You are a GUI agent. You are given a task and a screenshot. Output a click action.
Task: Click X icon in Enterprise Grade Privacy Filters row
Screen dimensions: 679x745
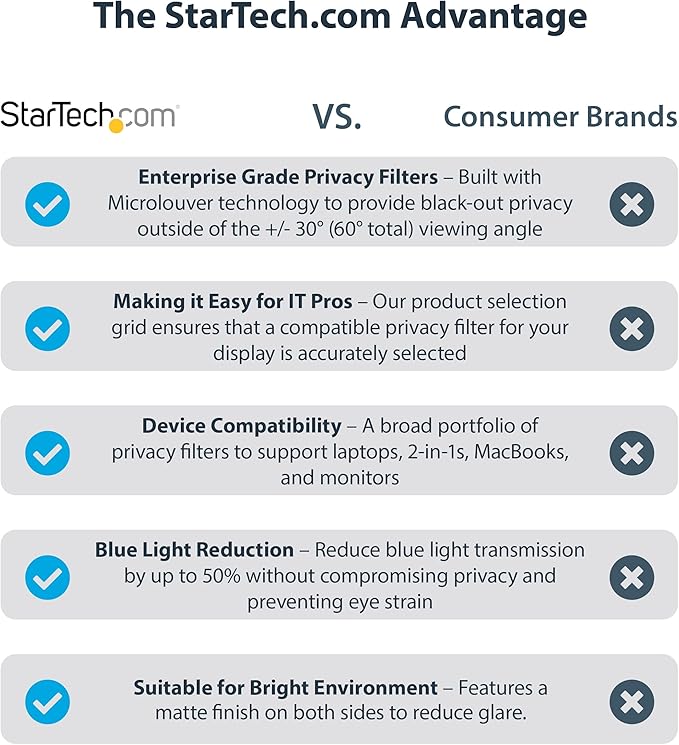click(x=631, y=204)
